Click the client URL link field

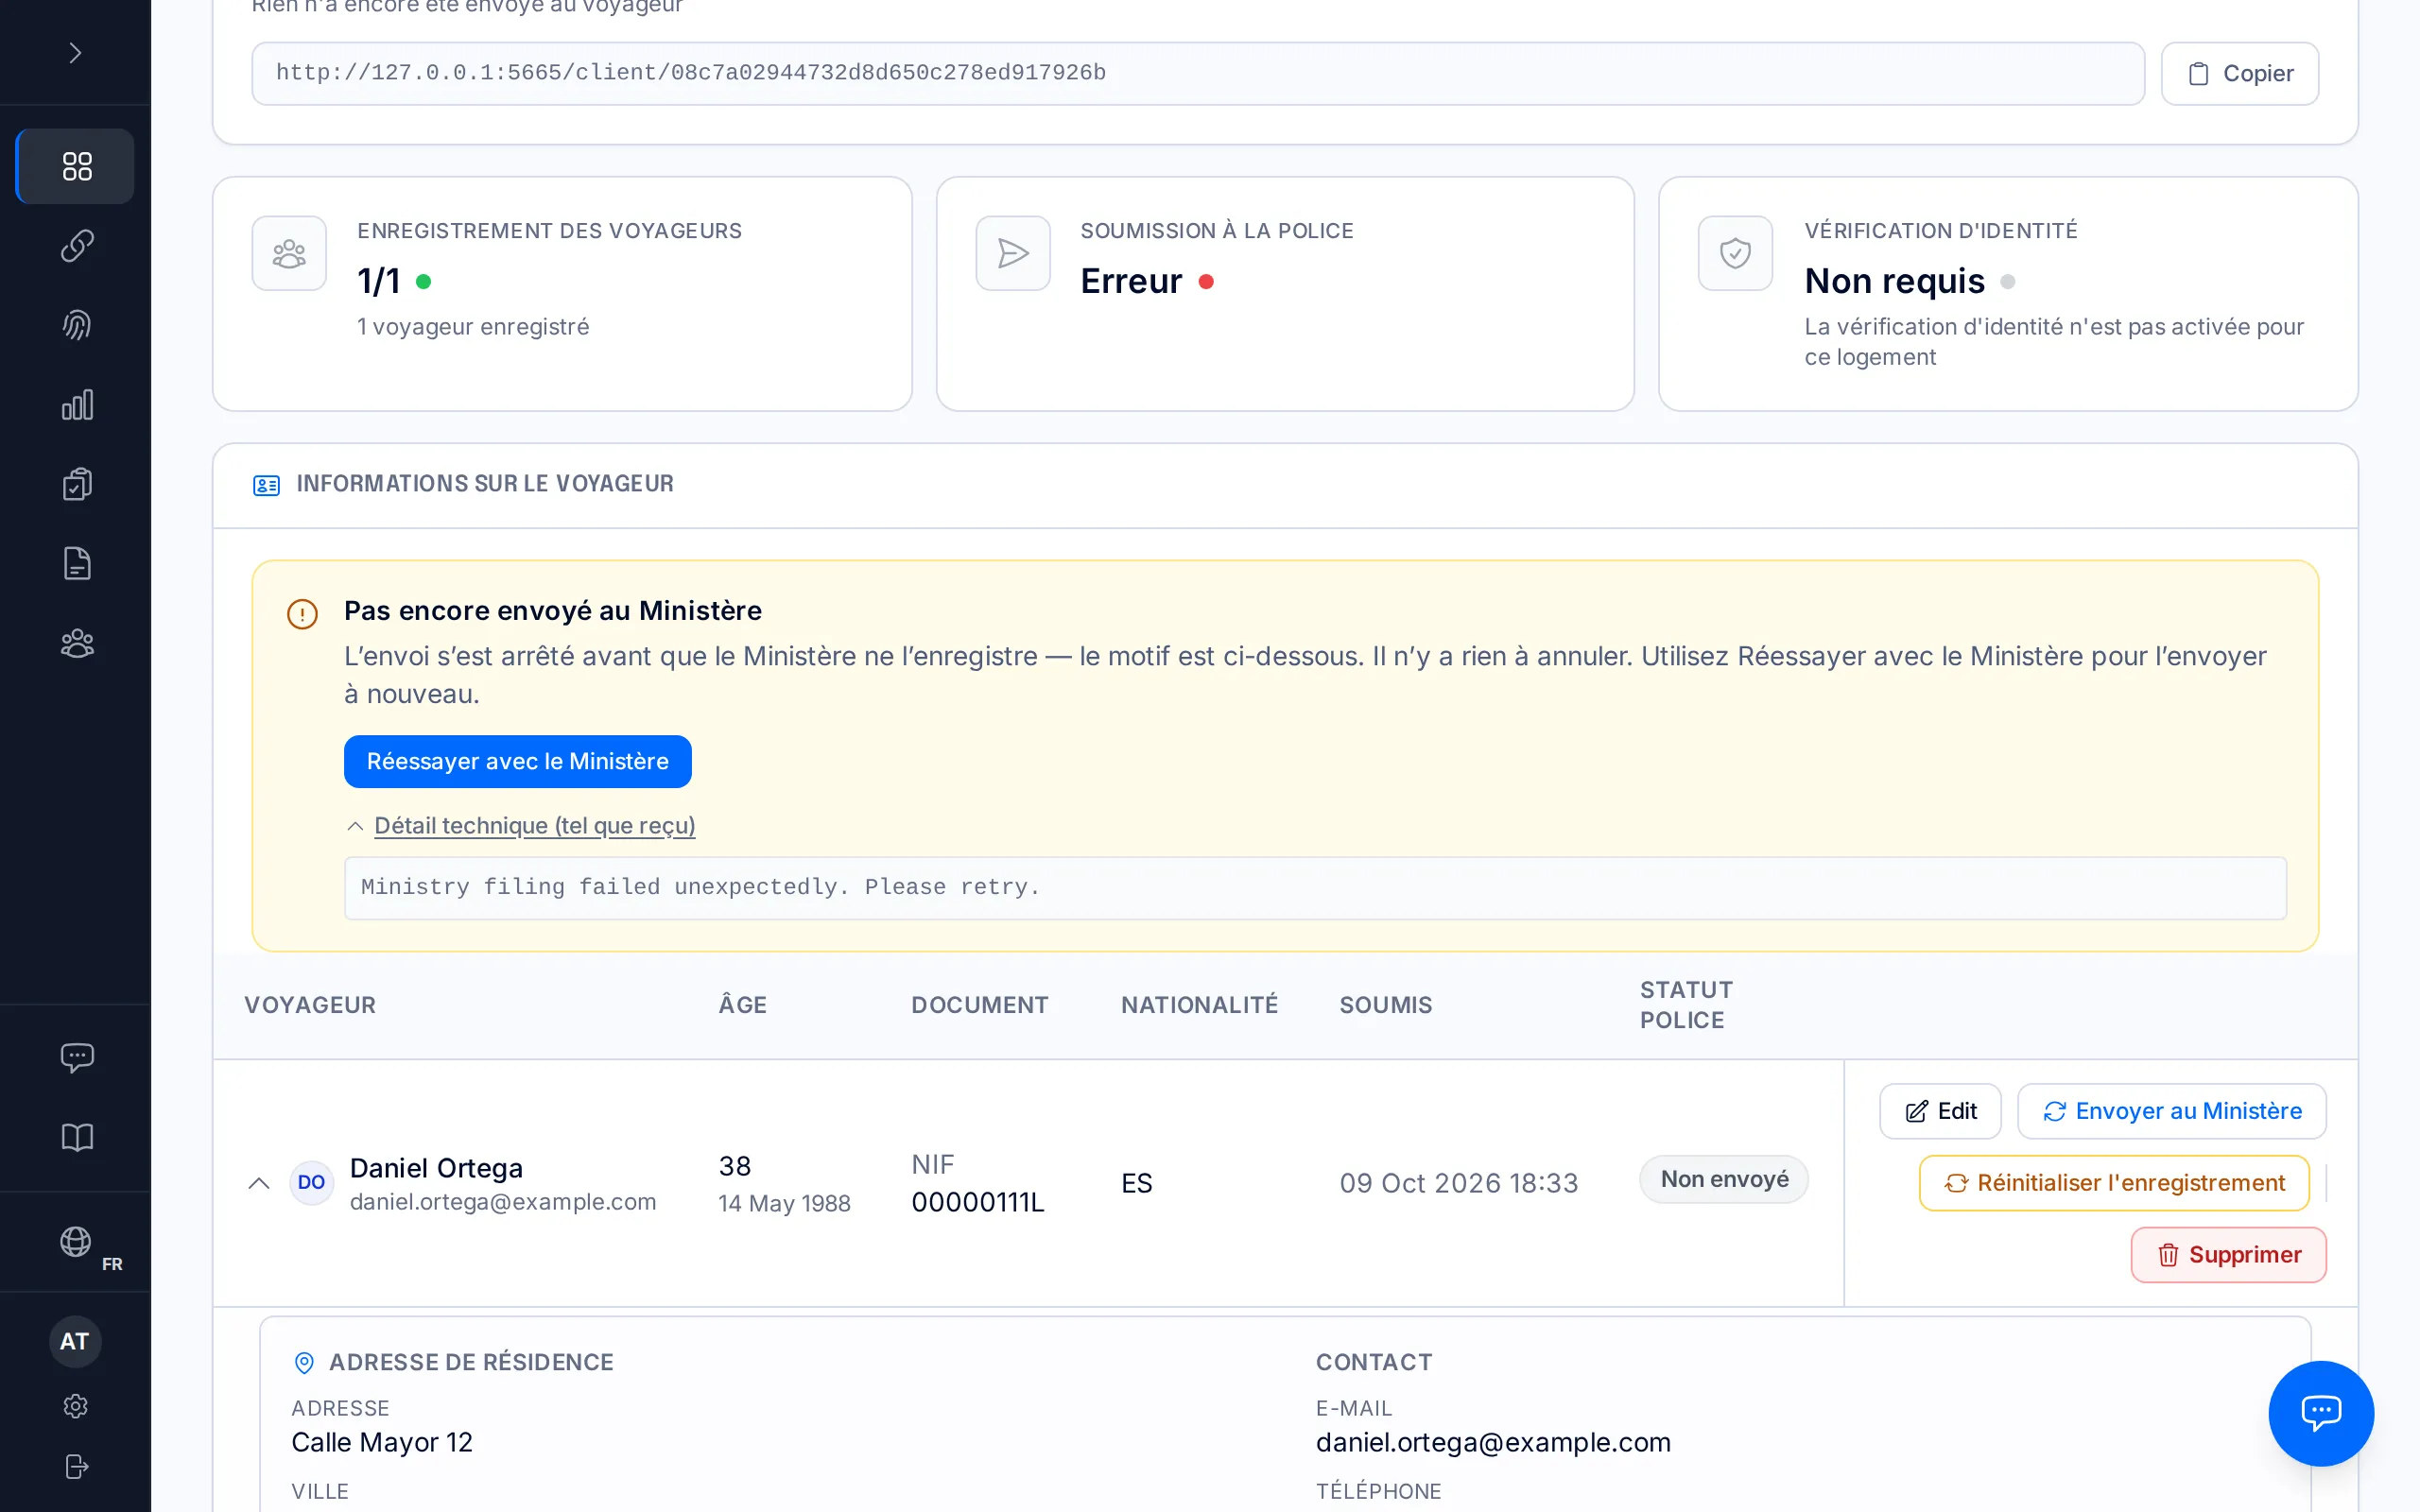[1198, 73]
